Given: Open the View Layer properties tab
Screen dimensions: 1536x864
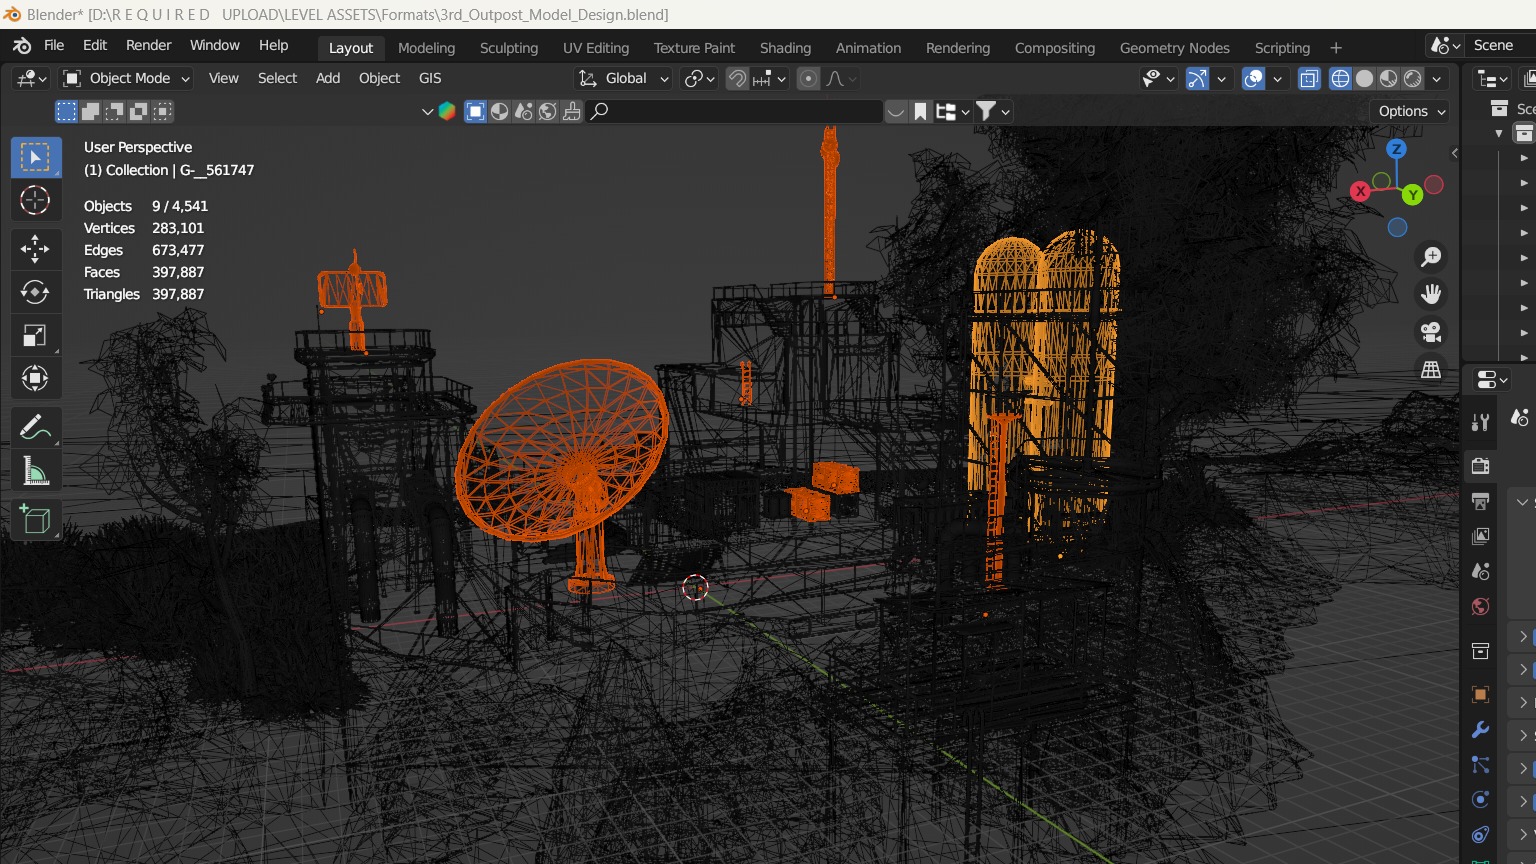Looking at the screenshot, I should (x=1481, y=536).
